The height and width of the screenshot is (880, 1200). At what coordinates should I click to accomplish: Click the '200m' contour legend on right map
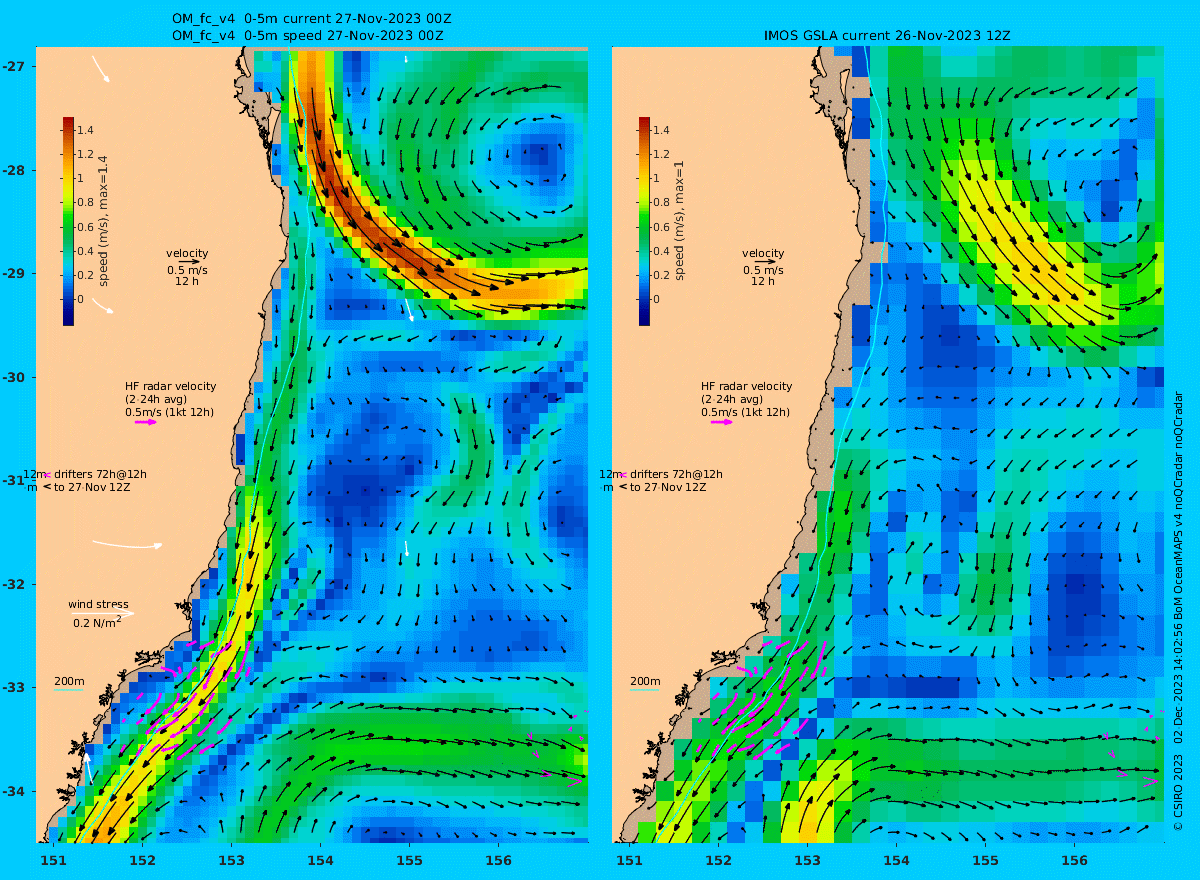[645, 682]
